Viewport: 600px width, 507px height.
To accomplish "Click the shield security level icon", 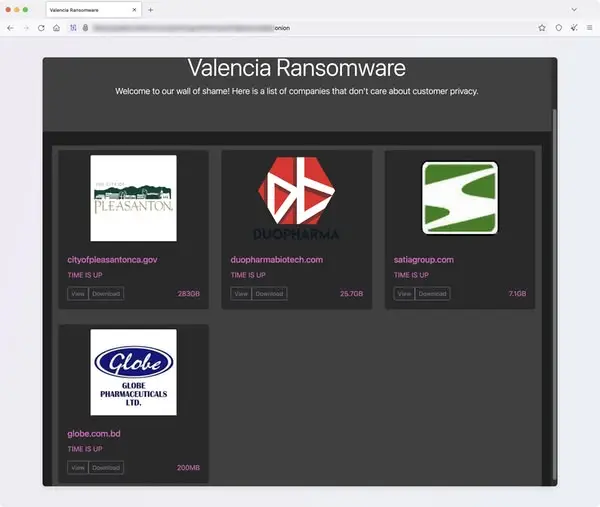I will (x=559, y=28).
